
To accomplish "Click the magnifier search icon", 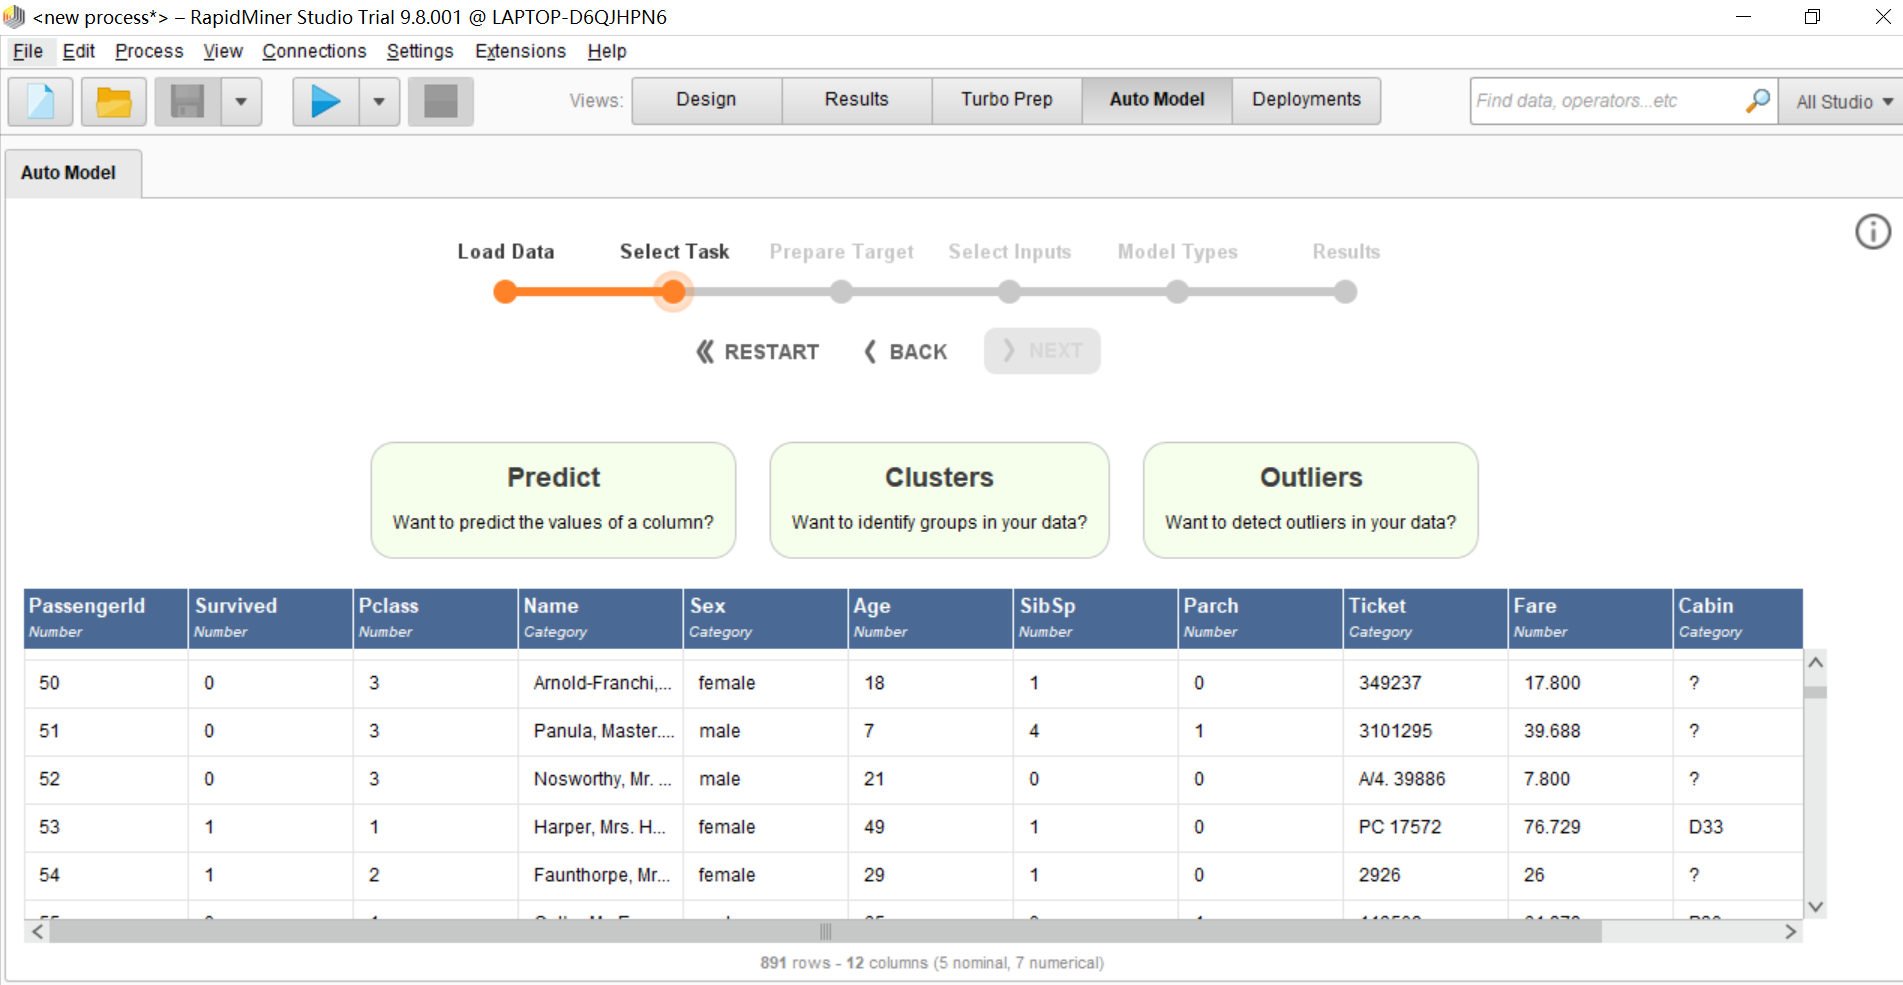I will (1757, 101).
